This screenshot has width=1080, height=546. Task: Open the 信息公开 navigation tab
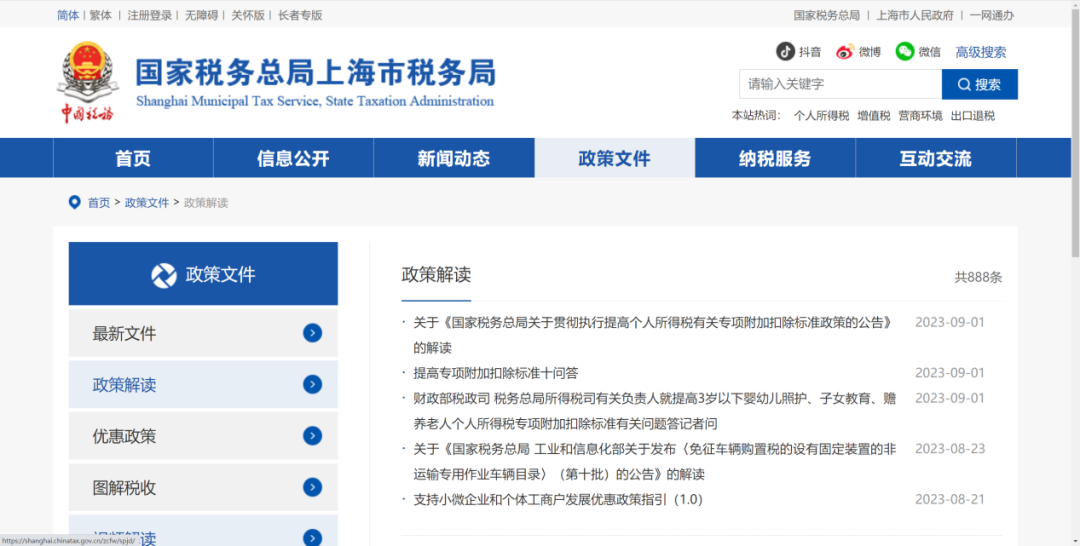293,158
